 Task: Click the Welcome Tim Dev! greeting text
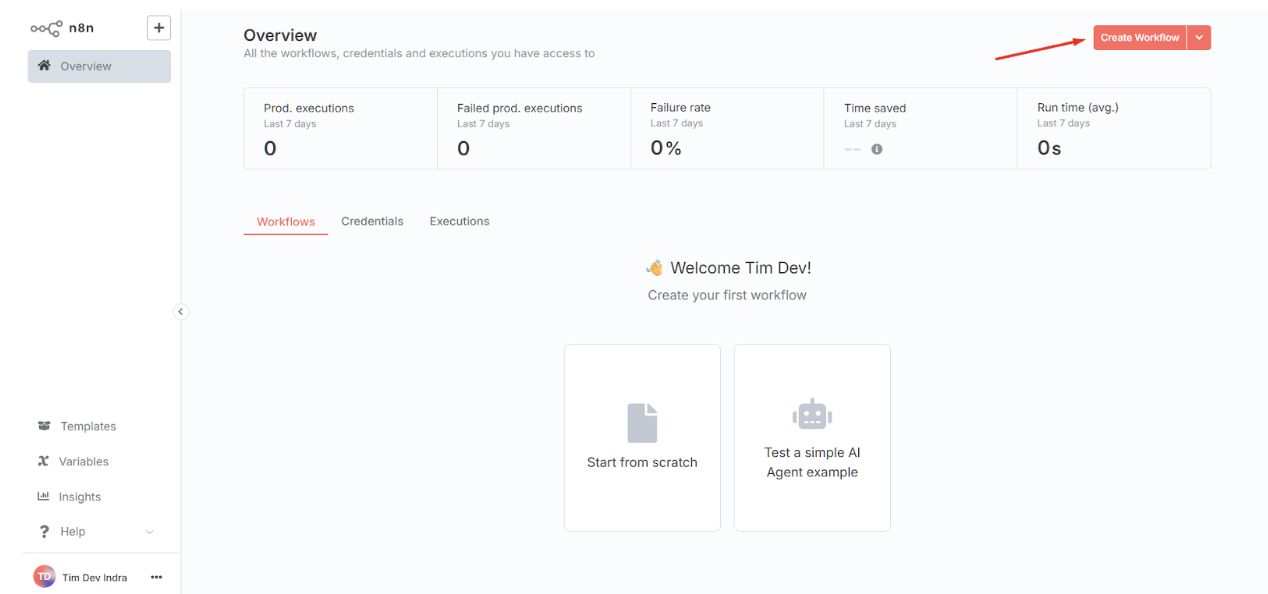[x=741, y=268]
